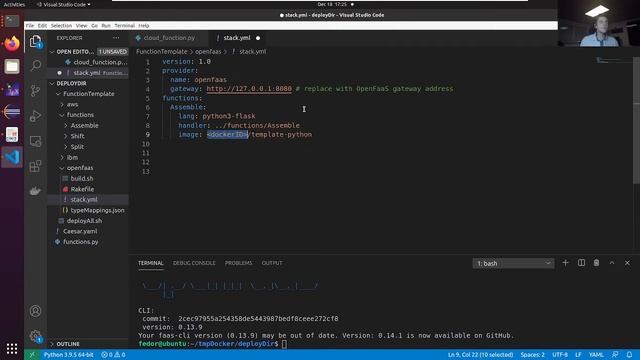Open deployAll.sh in the explorer
Image resolution: width=640 pixels, height=360 pixels.
84,221
